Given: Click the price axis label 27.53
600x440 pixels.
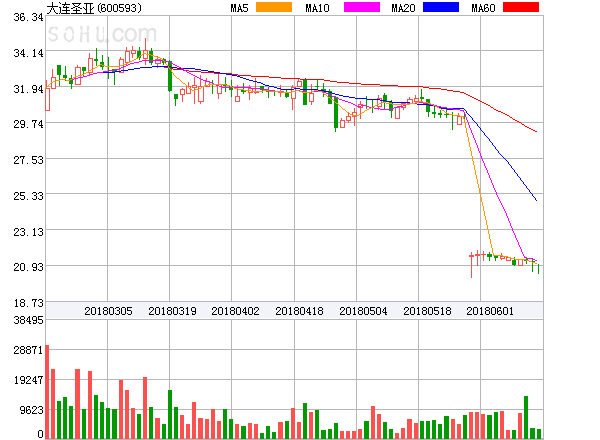Looking at the screenshot, I should pyautogui.click(x=28, y=160).
